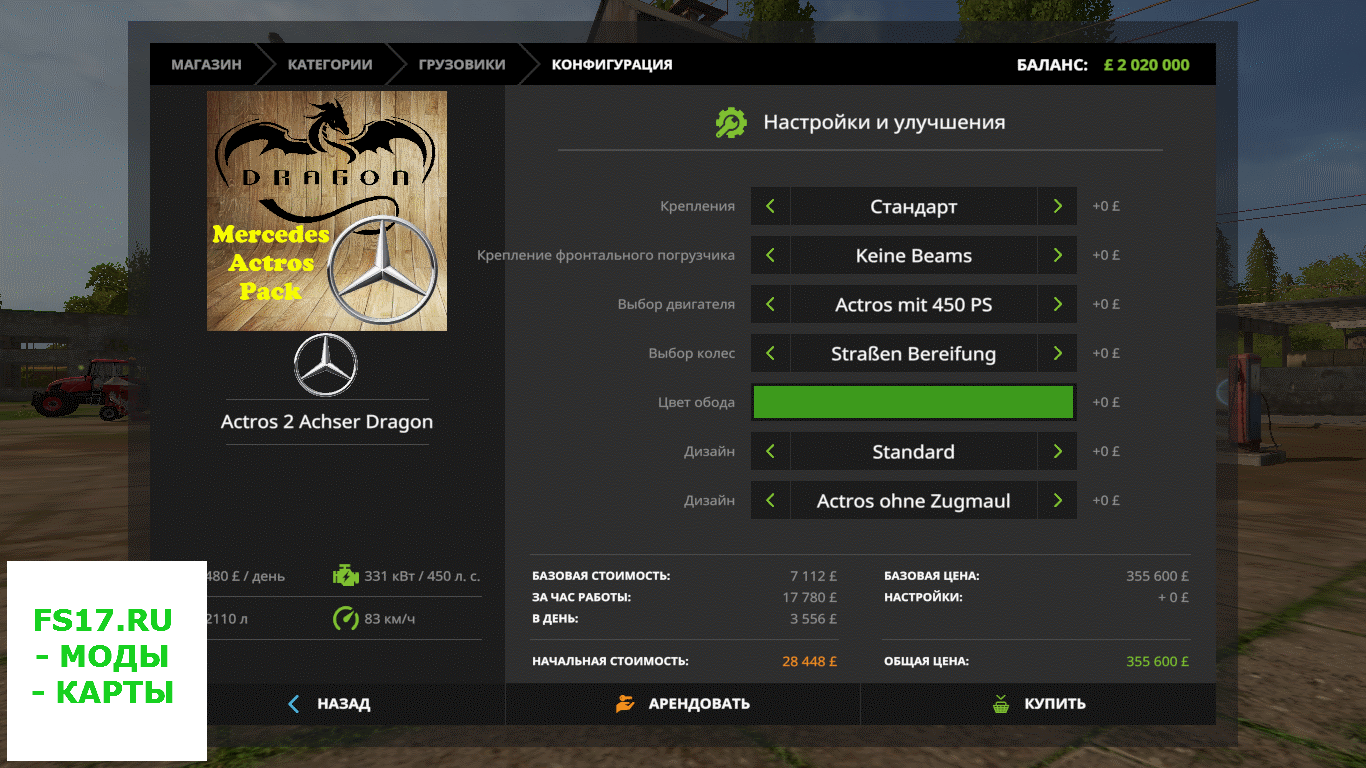This screenshot has width=1366, height=768.
Task: Click the БАЗОВАЯ ЦЕНА 355 600 £ value
Action: (1157, 576)
